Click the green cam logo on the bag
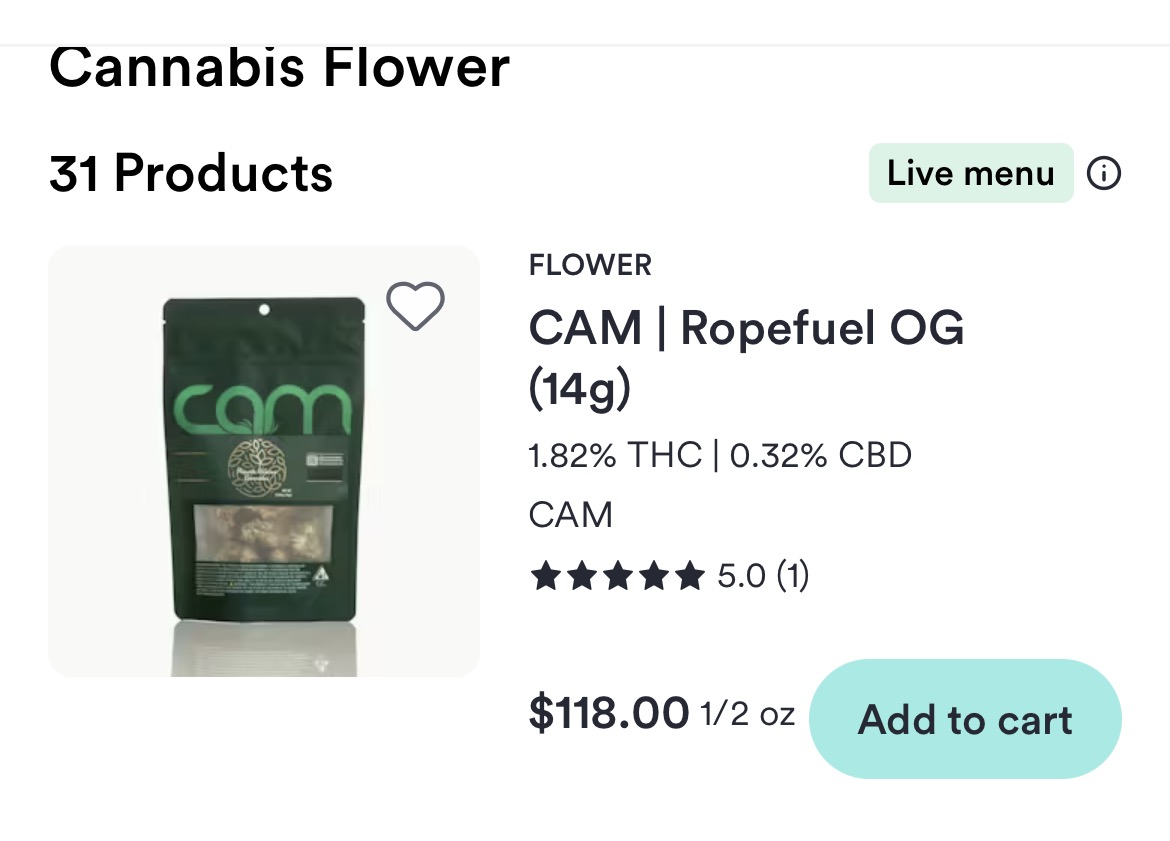Image resolution: width=1170 pixels, height=841 pixels. click(x=263, y=410)
